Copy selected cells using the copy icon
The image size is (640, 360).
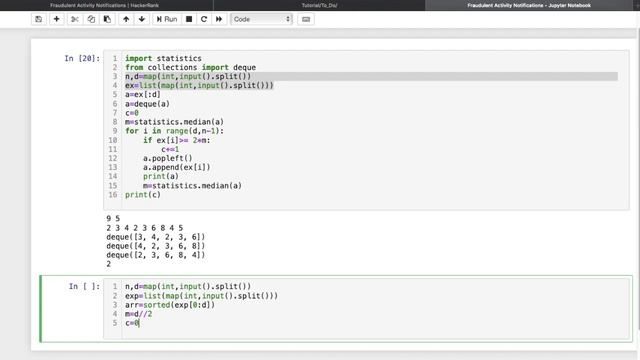(x=91, y=19)
